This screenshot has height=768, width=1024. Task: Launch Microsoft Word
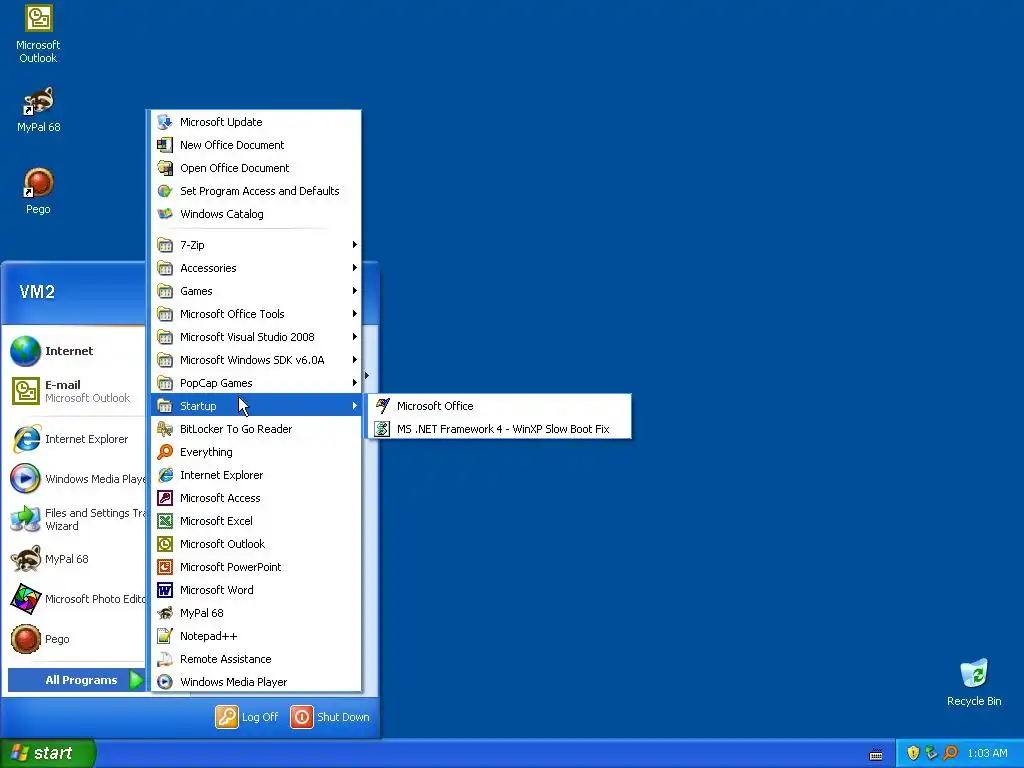[256, 590]
